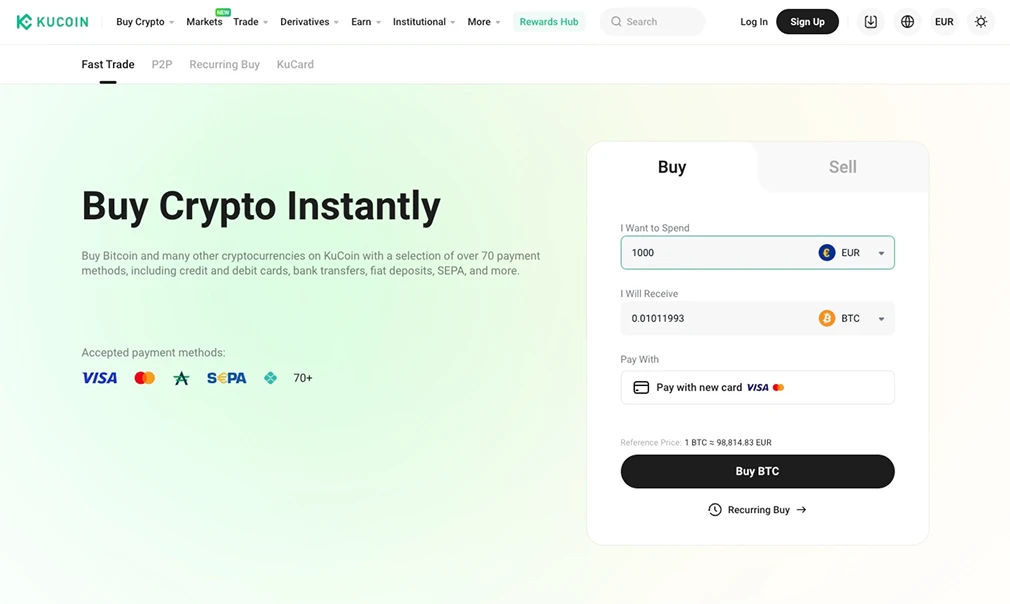
Task: Expand the BTC crypto selector dropdown
Action: tap(881, 318)
